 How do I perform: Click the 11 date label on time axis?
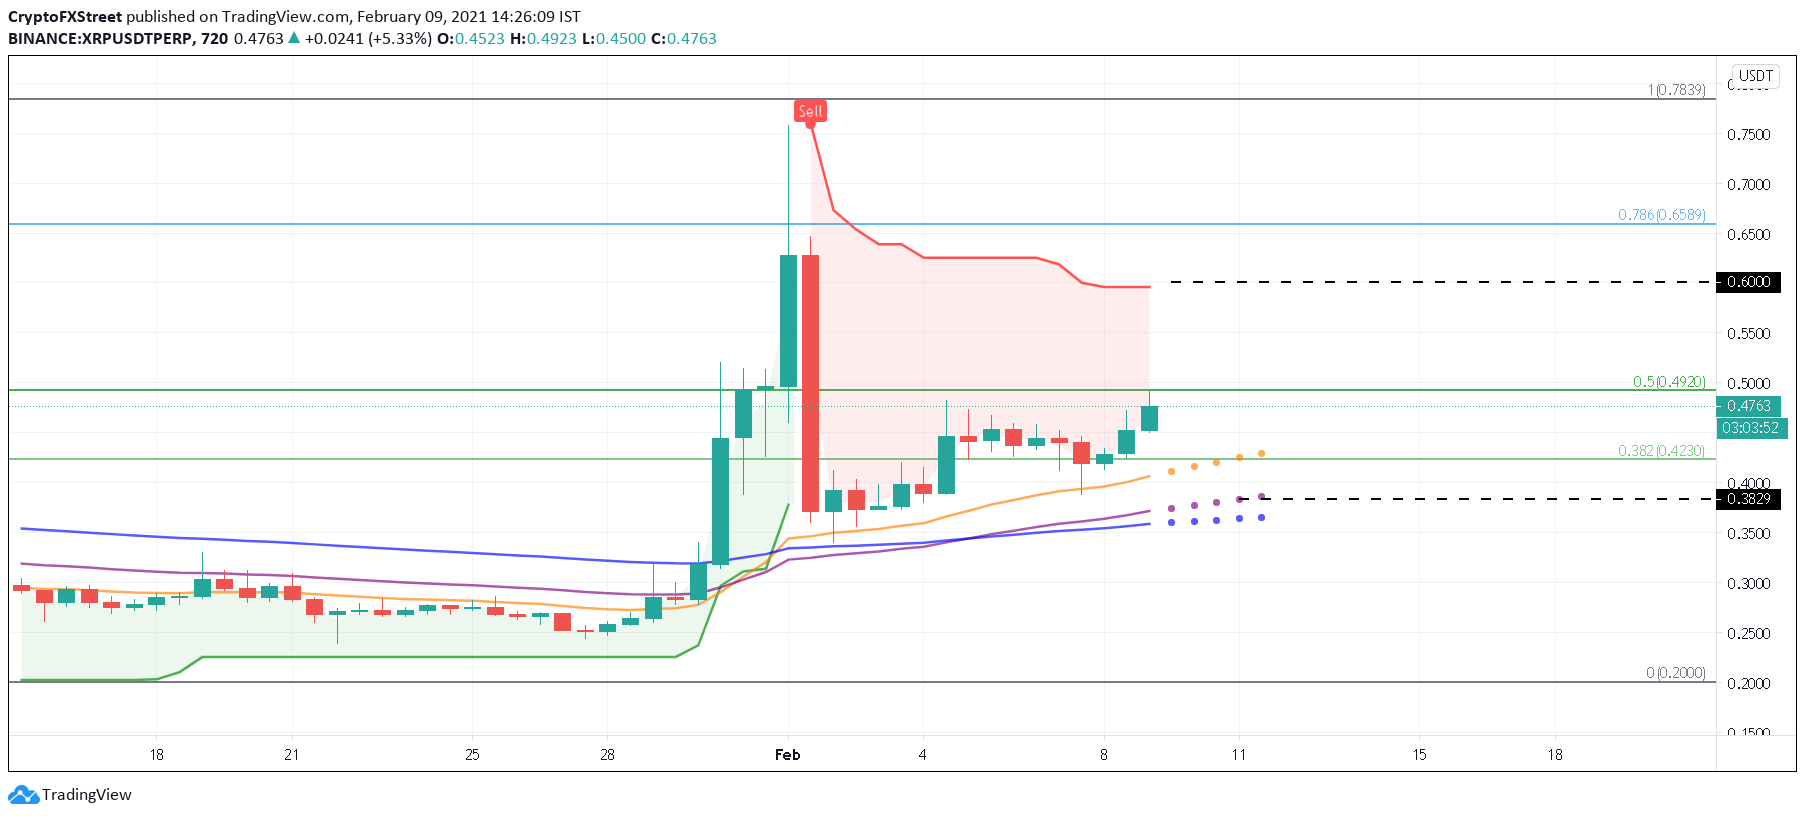point(1239,755)
